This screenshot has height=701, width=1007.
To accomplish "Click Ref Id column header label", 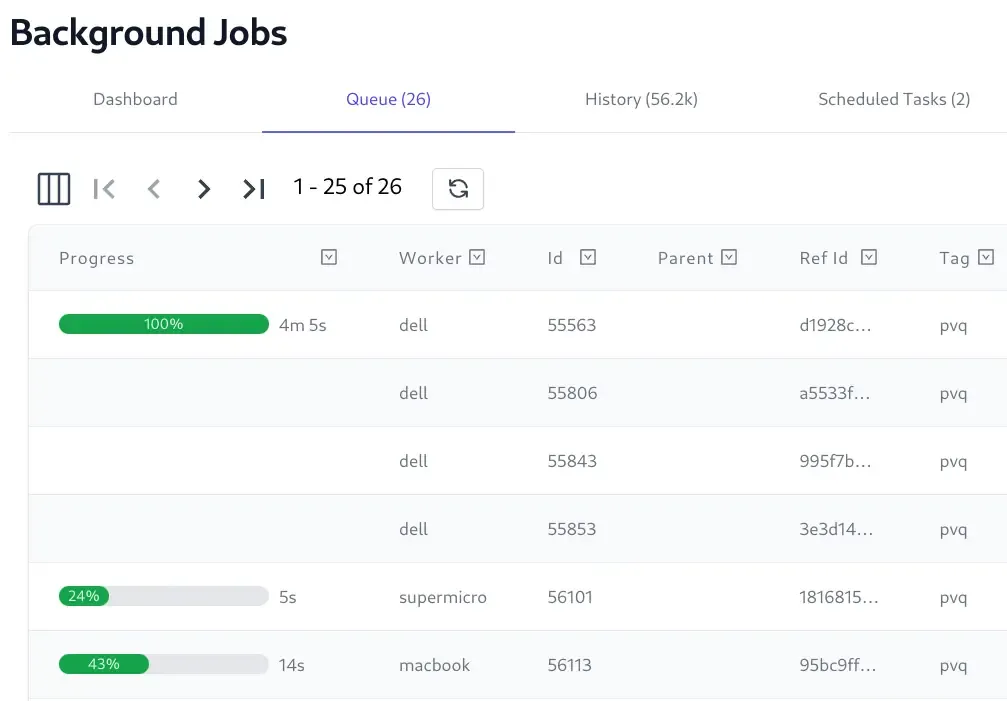I will point(824,258).
